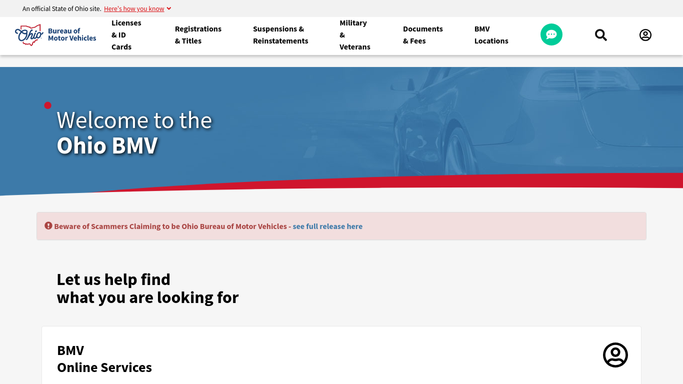The height and width of the screenshot is (384, 683).
Task: Click the BMV Online Services user icon
Action: pos(615,355)
